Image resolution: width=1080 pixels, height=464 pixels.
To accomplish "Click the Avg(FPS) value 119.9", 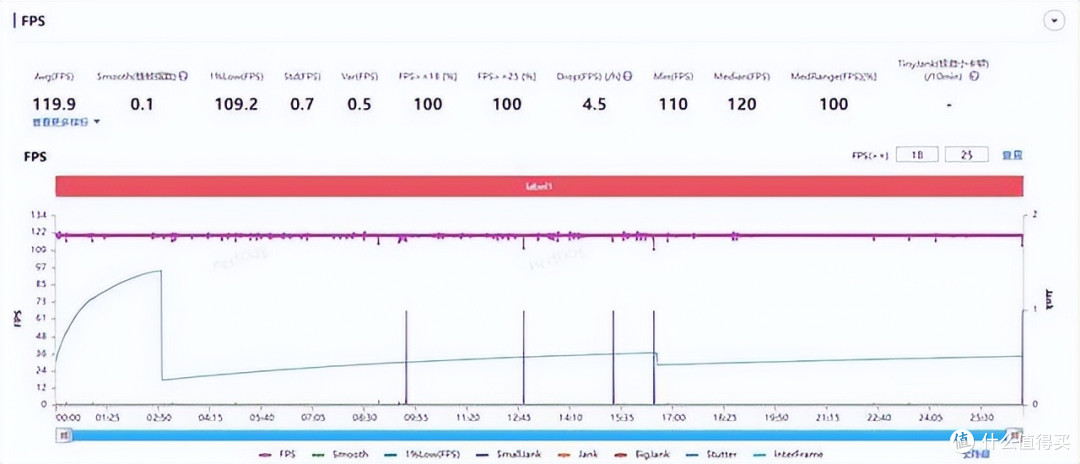I will pyautogui.click(x=54, y=105).
